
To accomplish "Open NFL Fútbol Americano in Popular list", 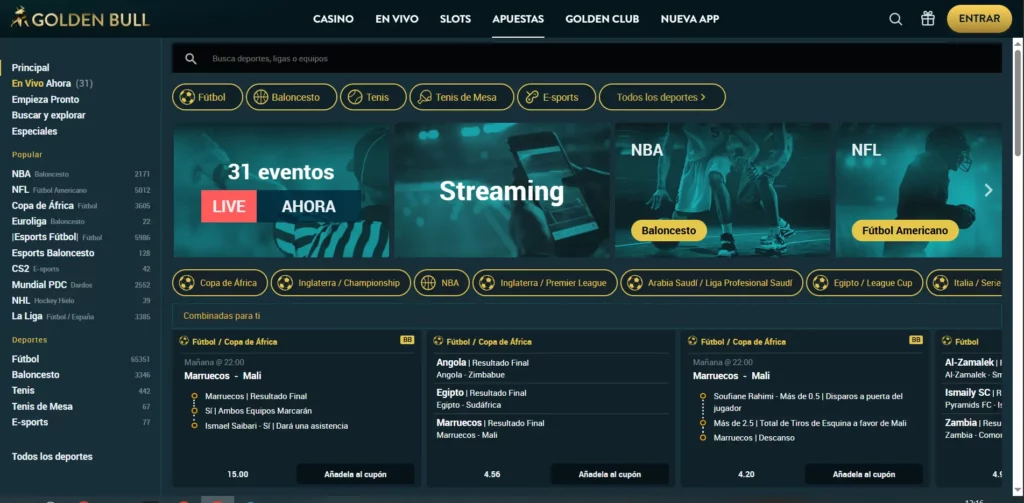I will [80, 189].
